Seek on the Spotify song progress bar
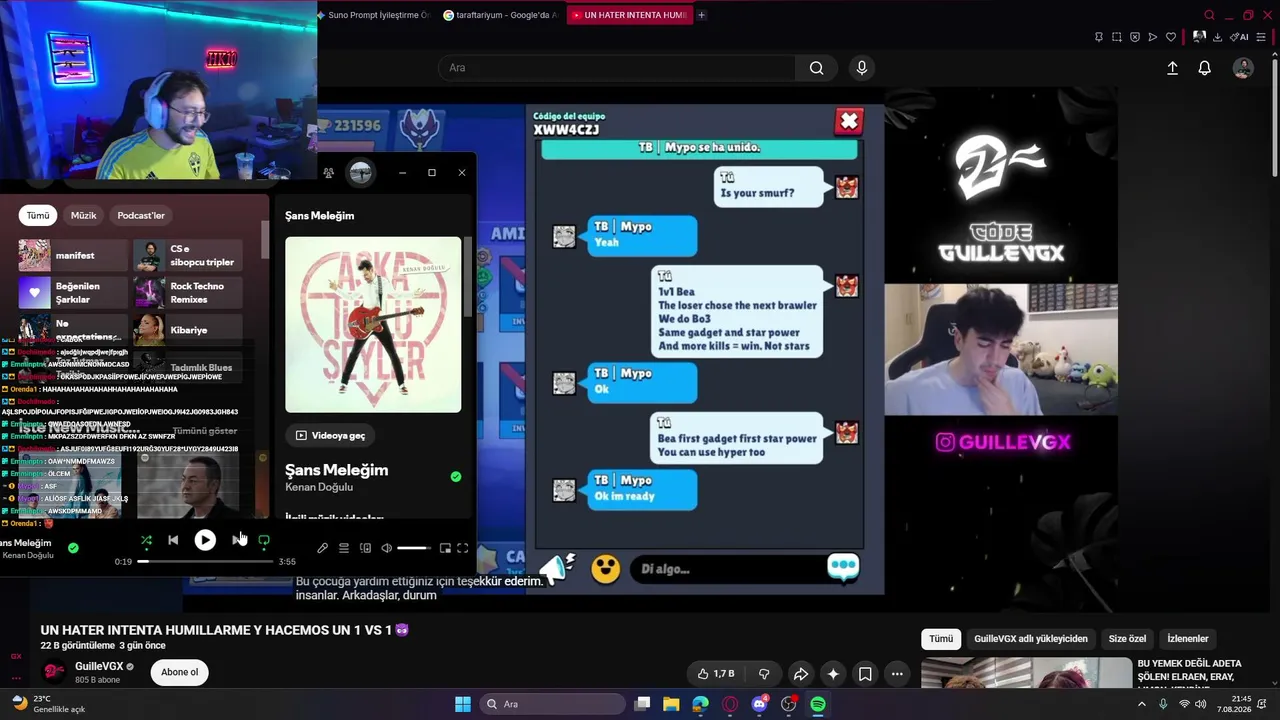Screen dimensions: 1280x720 (x=205, y=562)
